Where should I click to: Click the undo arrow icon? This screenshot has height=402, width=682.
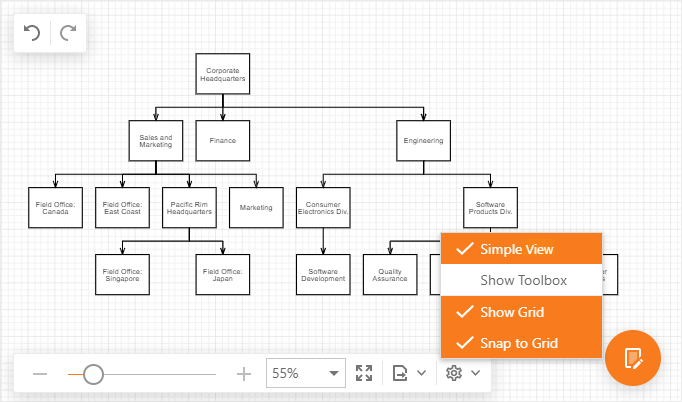(x=32, y=33)
